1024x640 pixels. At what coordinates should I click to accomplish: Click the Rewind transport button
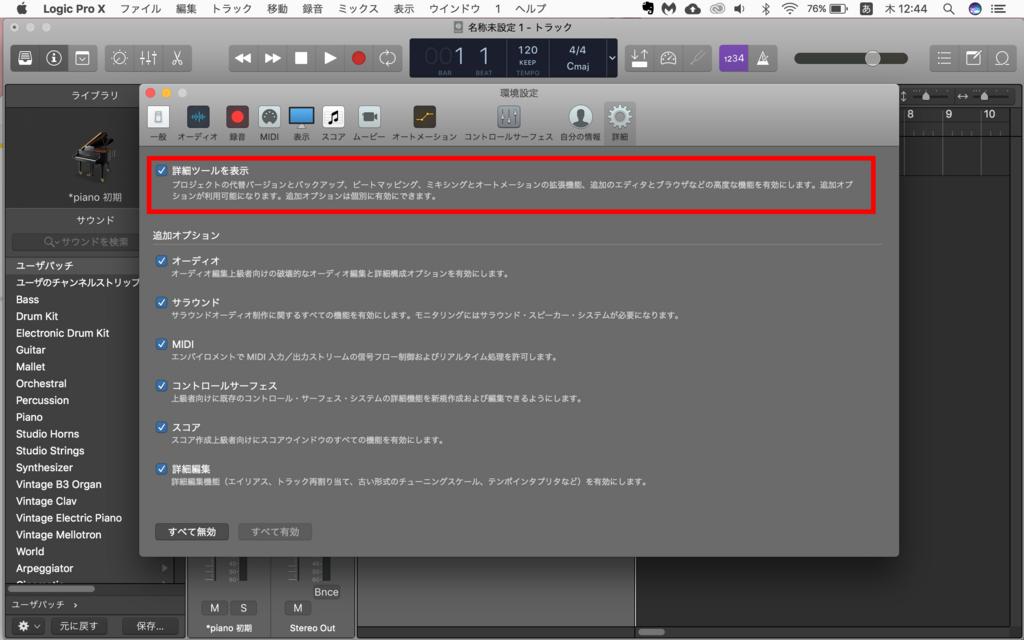[x=243, y=58]
